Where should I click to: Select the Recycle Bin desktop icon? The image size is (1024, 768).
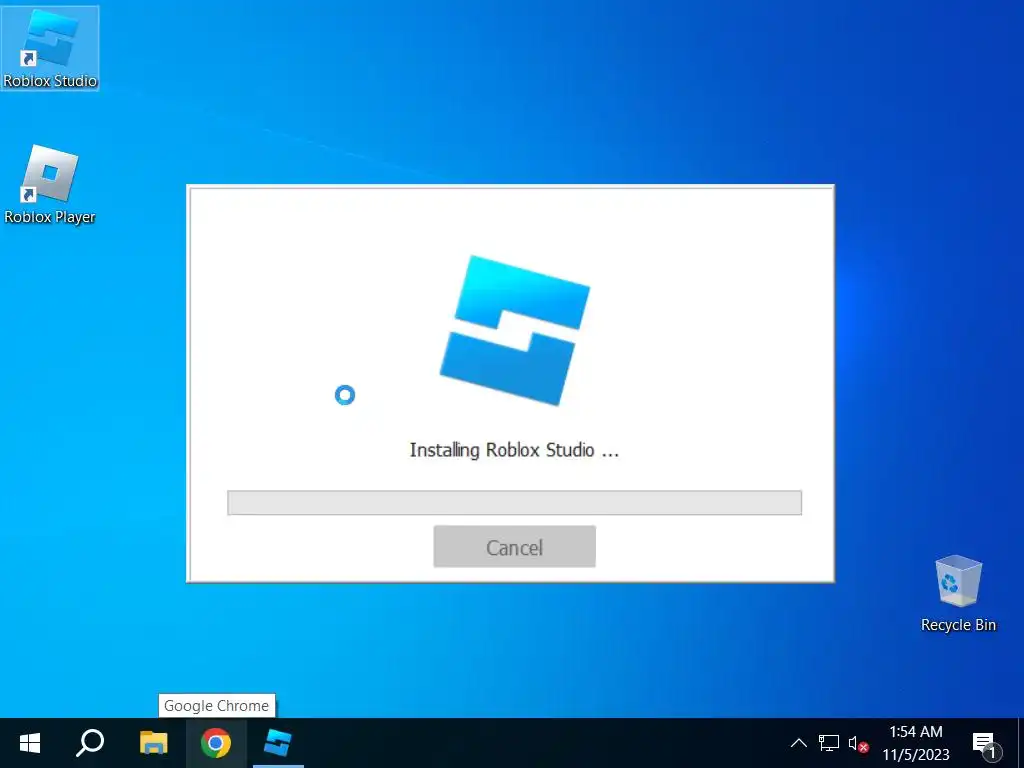958,594
